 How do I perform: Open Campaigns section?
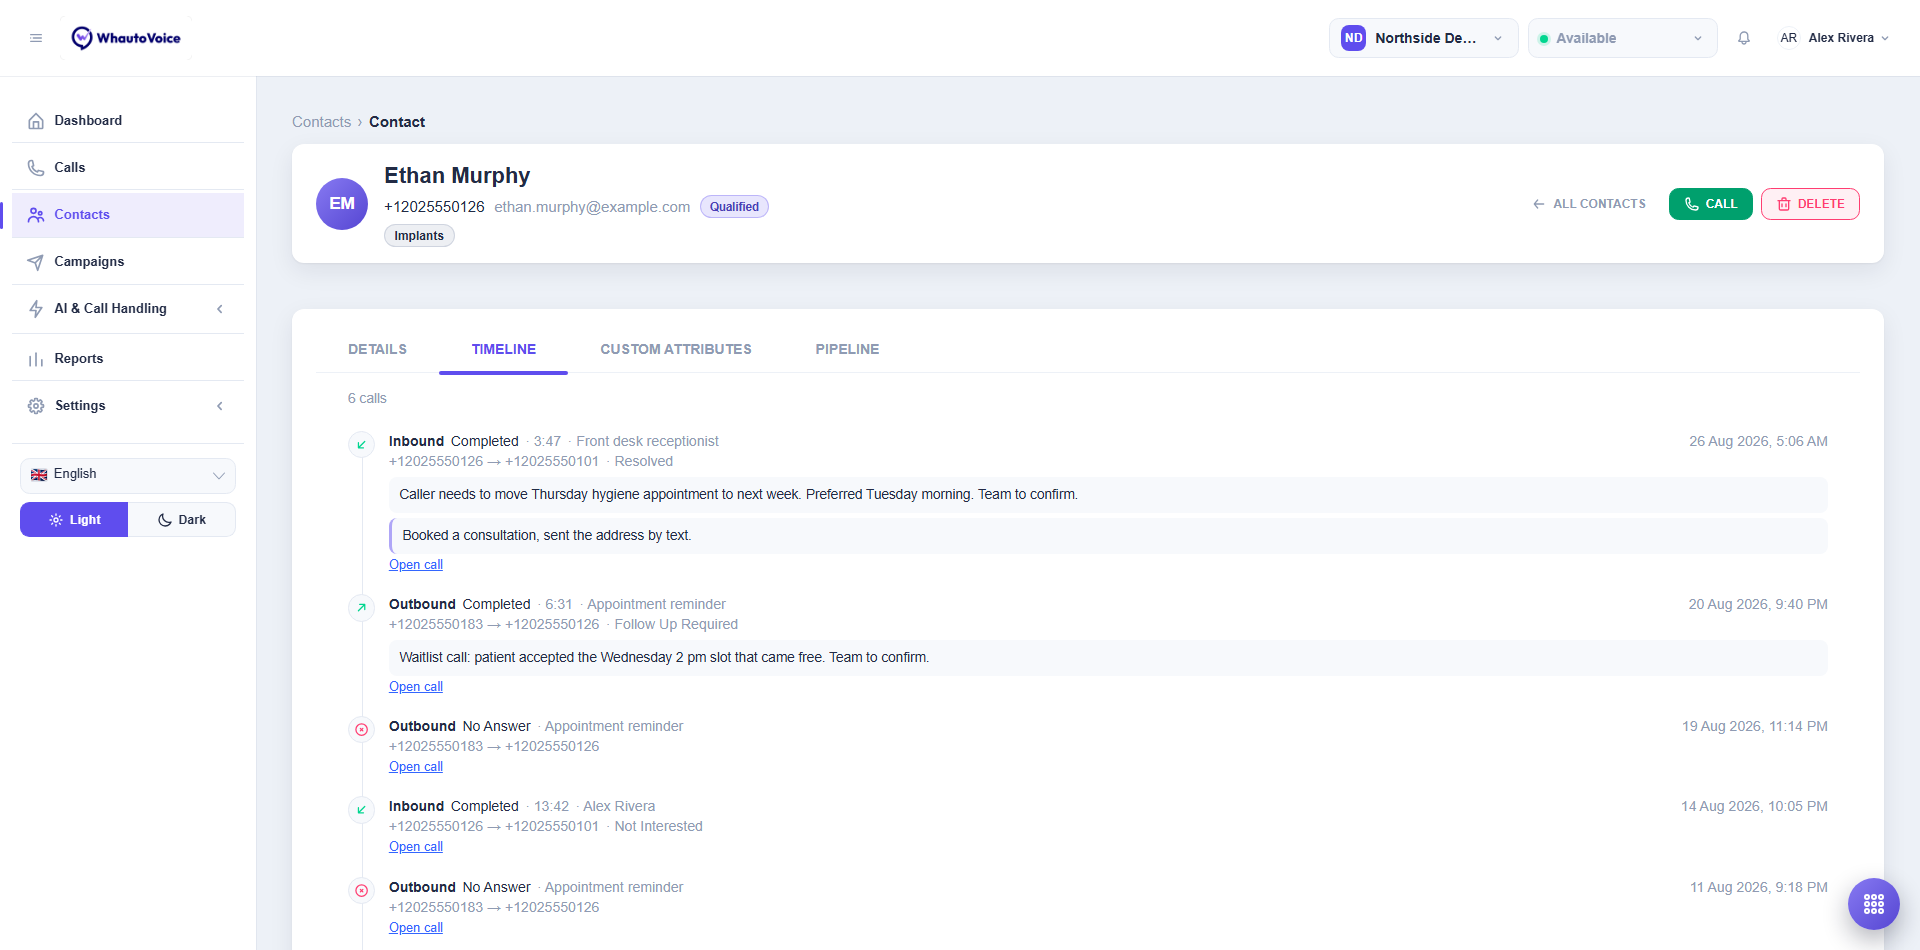(x=128, y=261)
